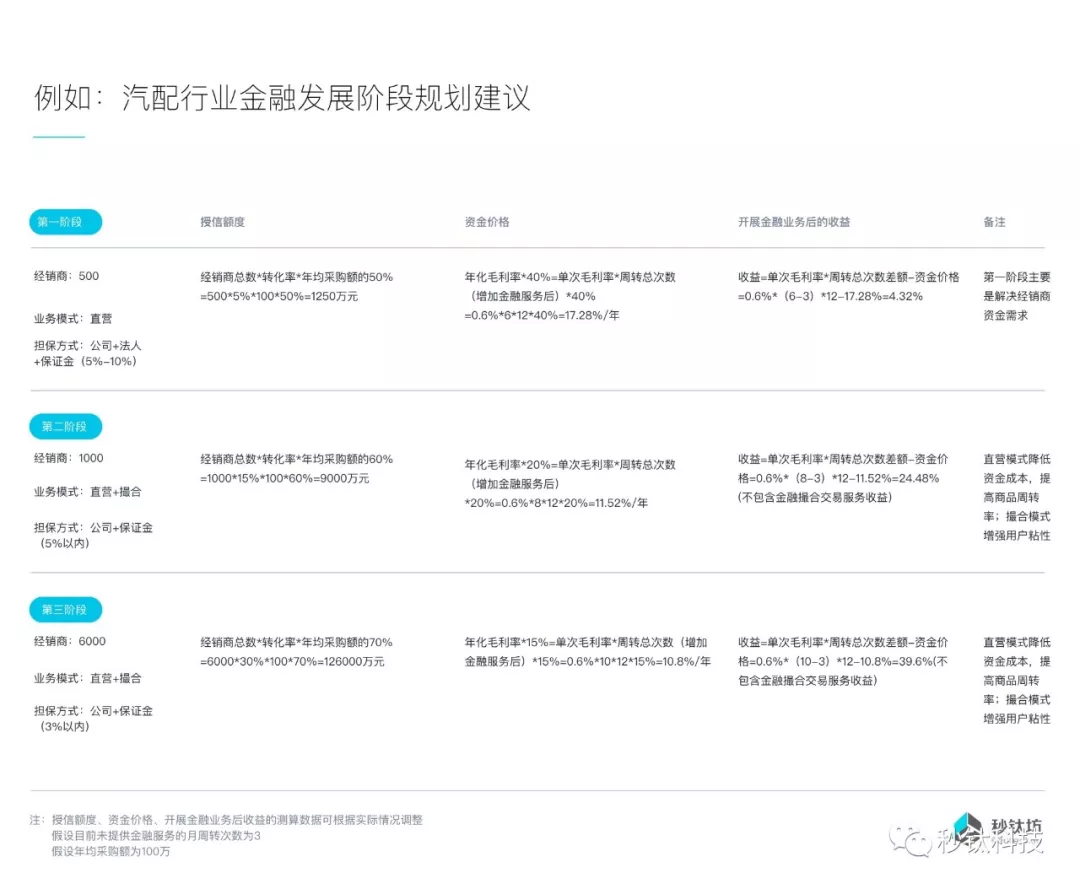Click the 126000万元 credit formula in stage three

click(292, 661)
